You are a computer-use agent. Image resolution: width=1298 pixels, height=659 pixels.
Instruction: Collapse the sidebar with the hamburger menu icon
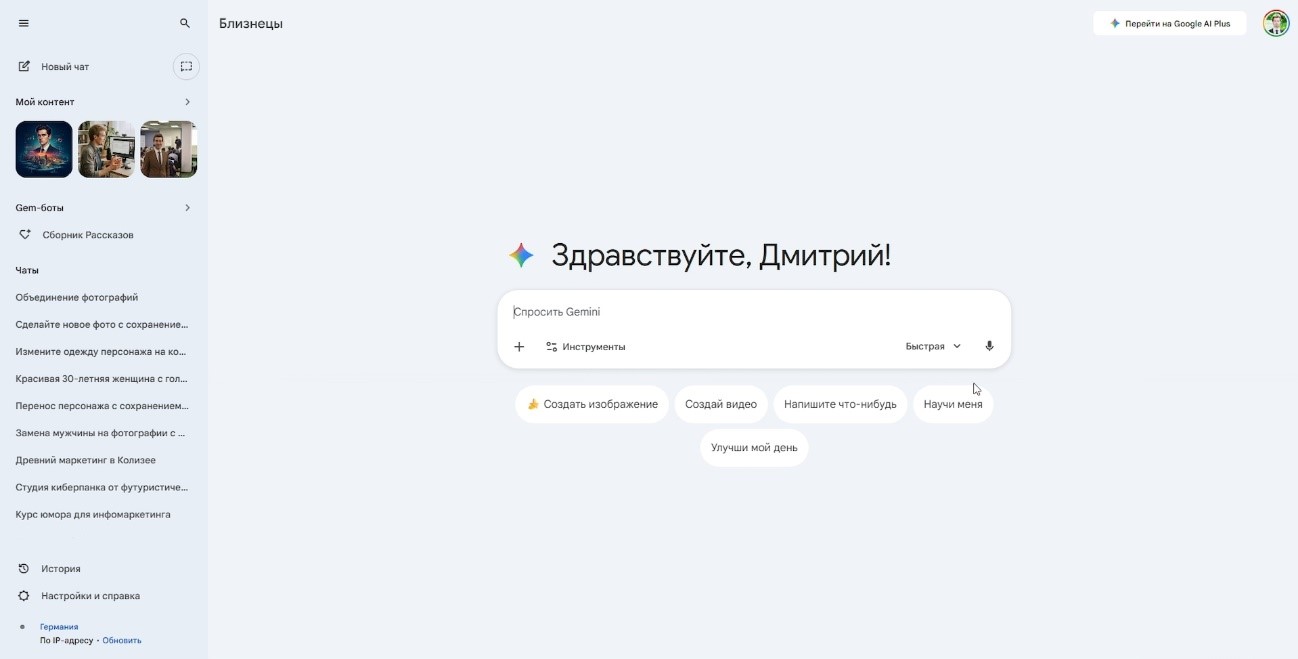24,23
